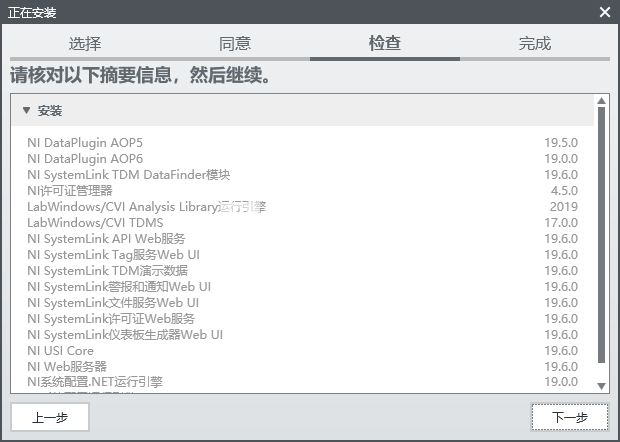Select NI SystemLink许可证Web服务 entry

pyautogui.click(x=302, y=319)
